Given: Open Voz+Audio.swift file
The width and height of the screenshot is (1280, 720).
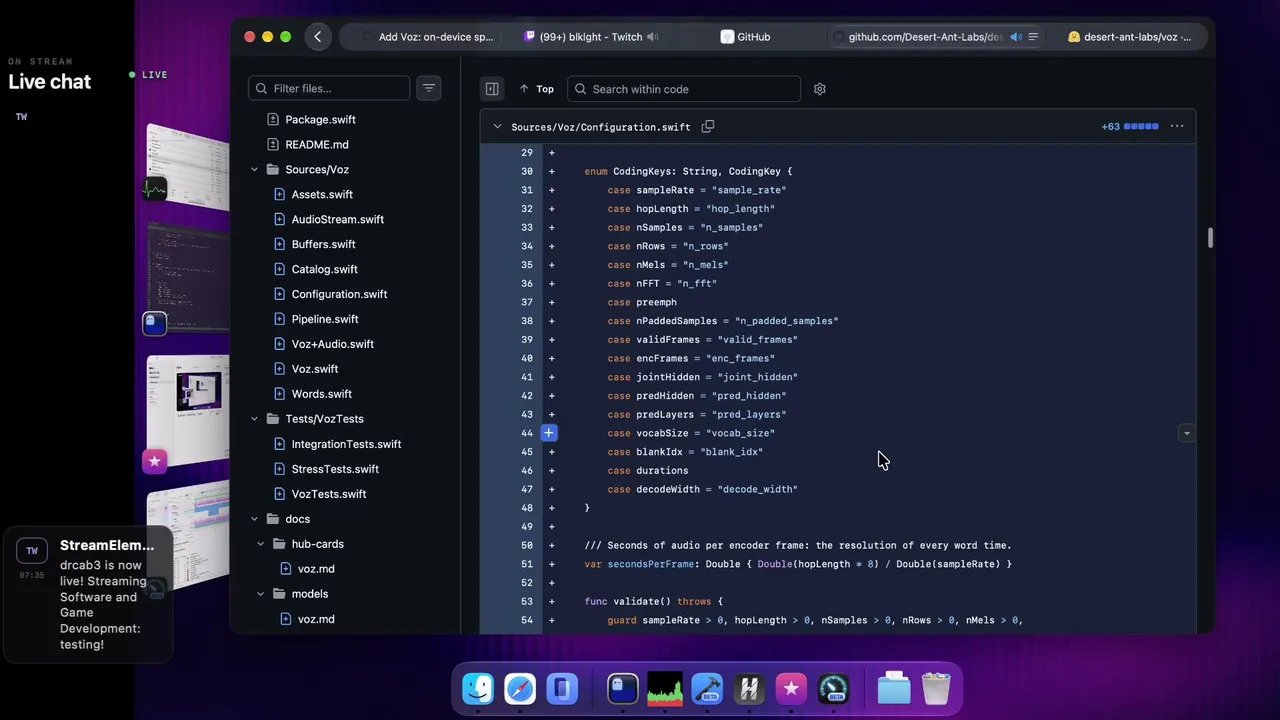Looking at the screenshot, I should 332,345.
